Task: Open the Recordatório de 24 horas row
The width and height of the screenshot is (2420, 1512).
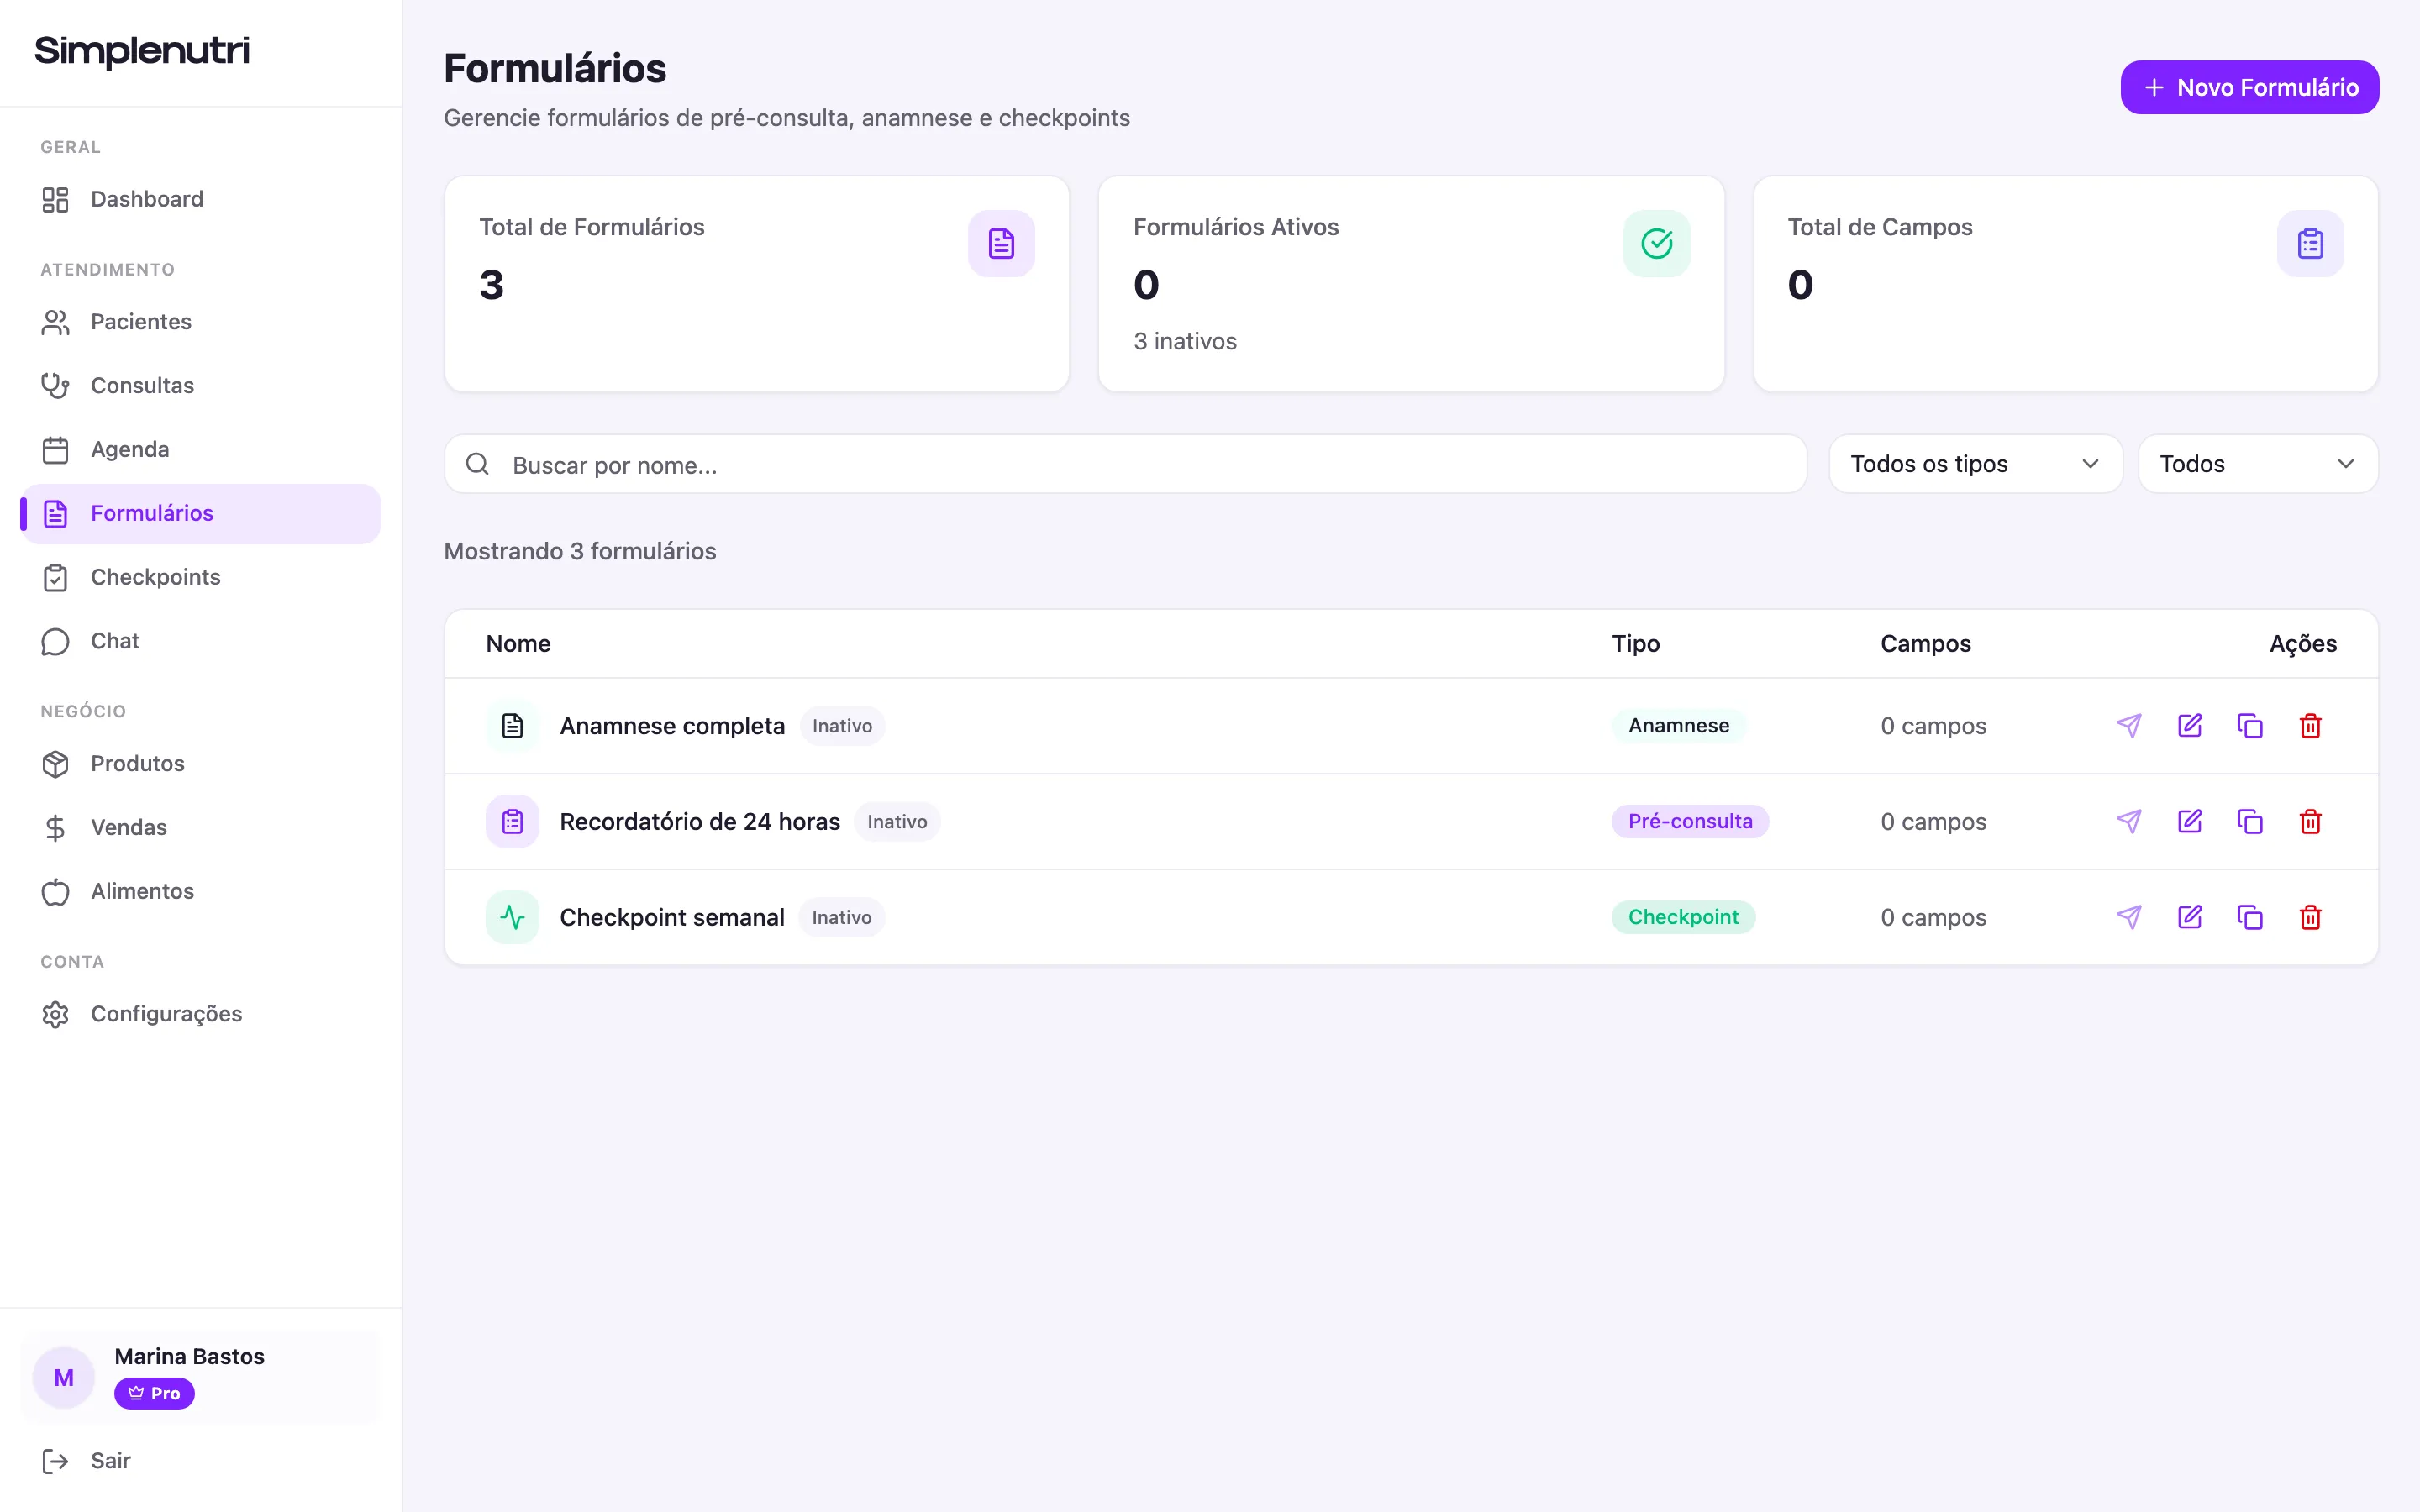Action: (1411, 822)
